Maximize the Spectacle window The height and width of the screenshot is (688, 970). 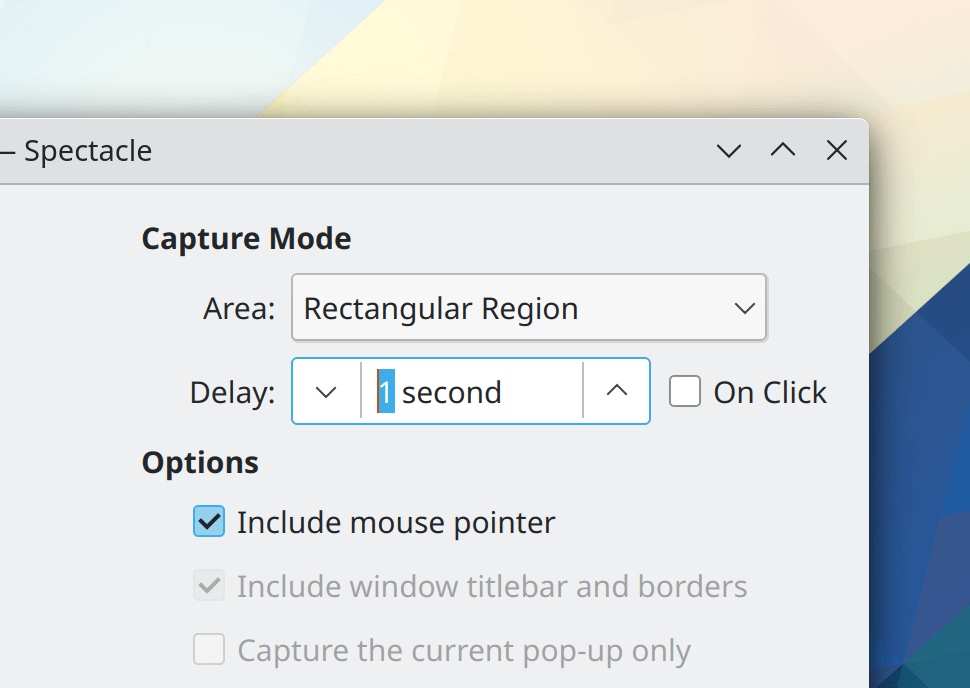tap(783, 151)
